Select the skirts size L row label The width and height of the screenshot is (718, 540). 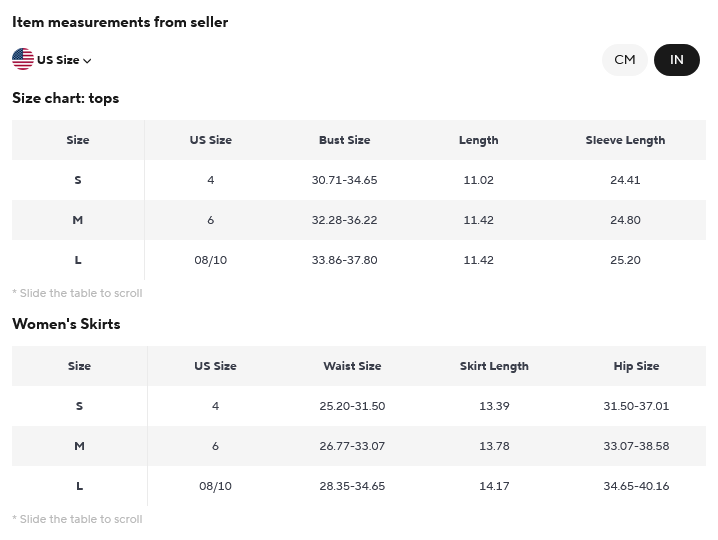79,486
